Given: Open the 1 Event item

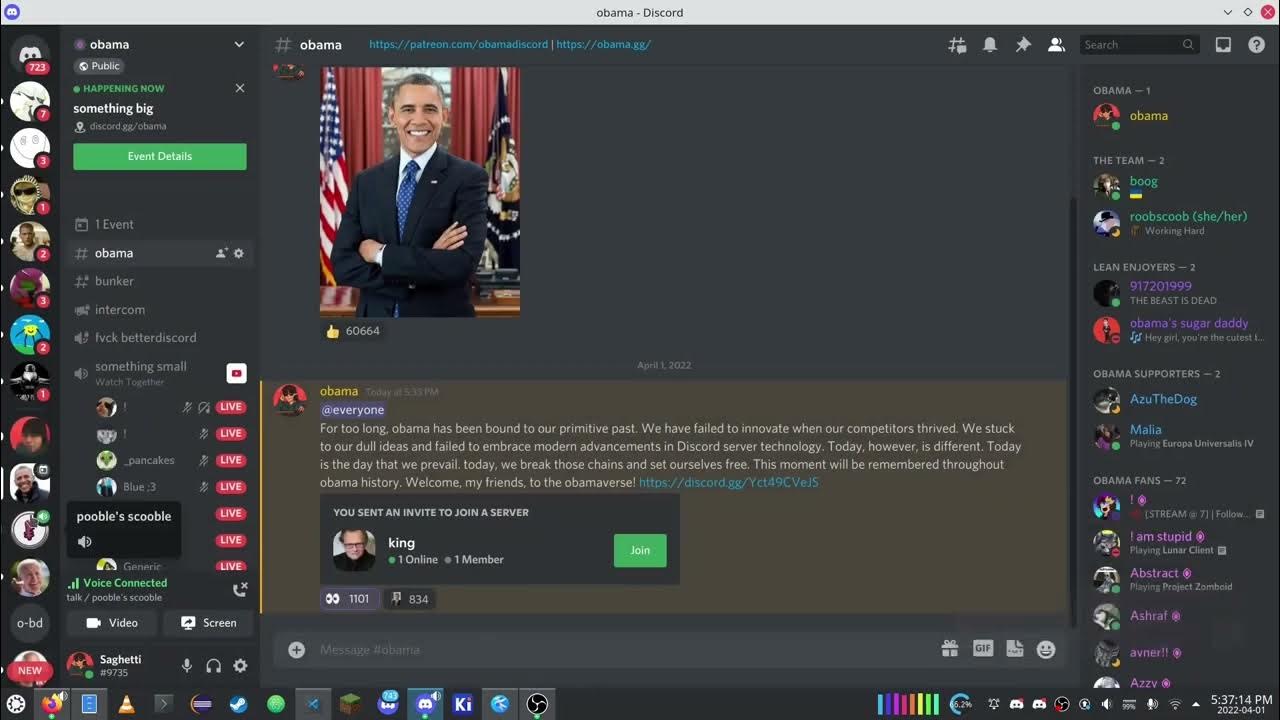Looking at the screenshot, I should [x=160, y=225].
